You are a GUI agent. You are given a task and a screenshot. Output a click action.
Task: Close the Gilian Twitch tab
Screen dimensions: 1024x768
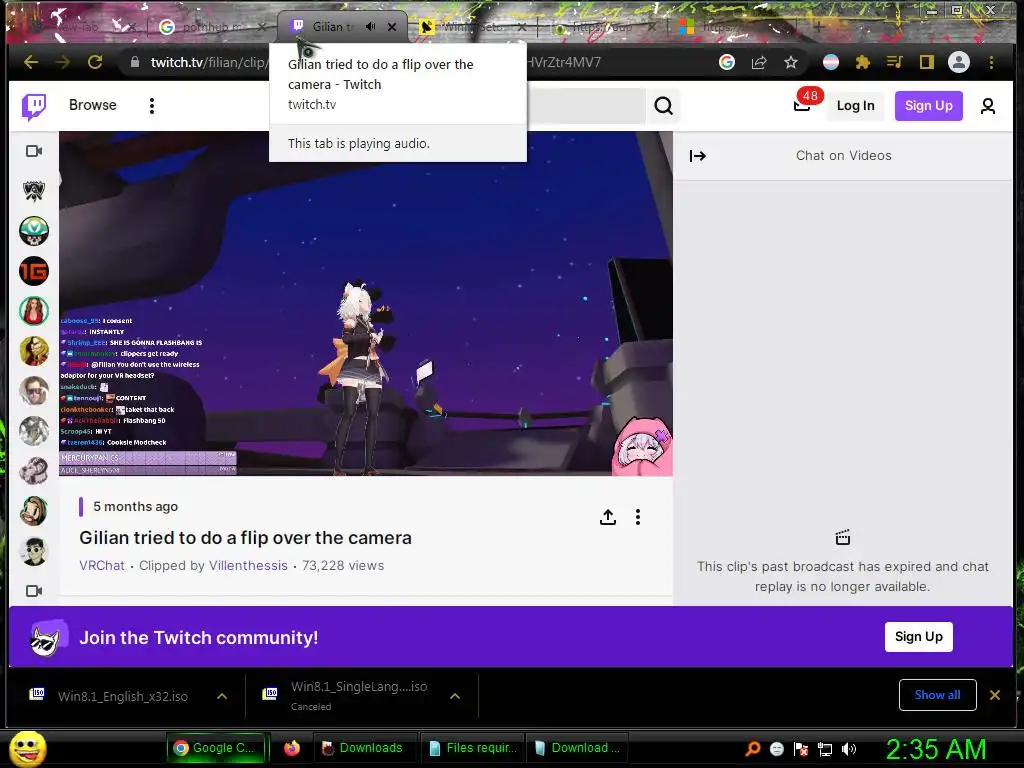click(392, 27)
